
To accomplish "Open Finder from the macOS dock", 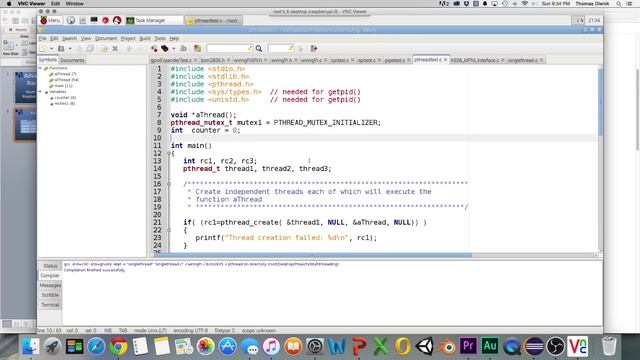I will (x=31, y=347).
